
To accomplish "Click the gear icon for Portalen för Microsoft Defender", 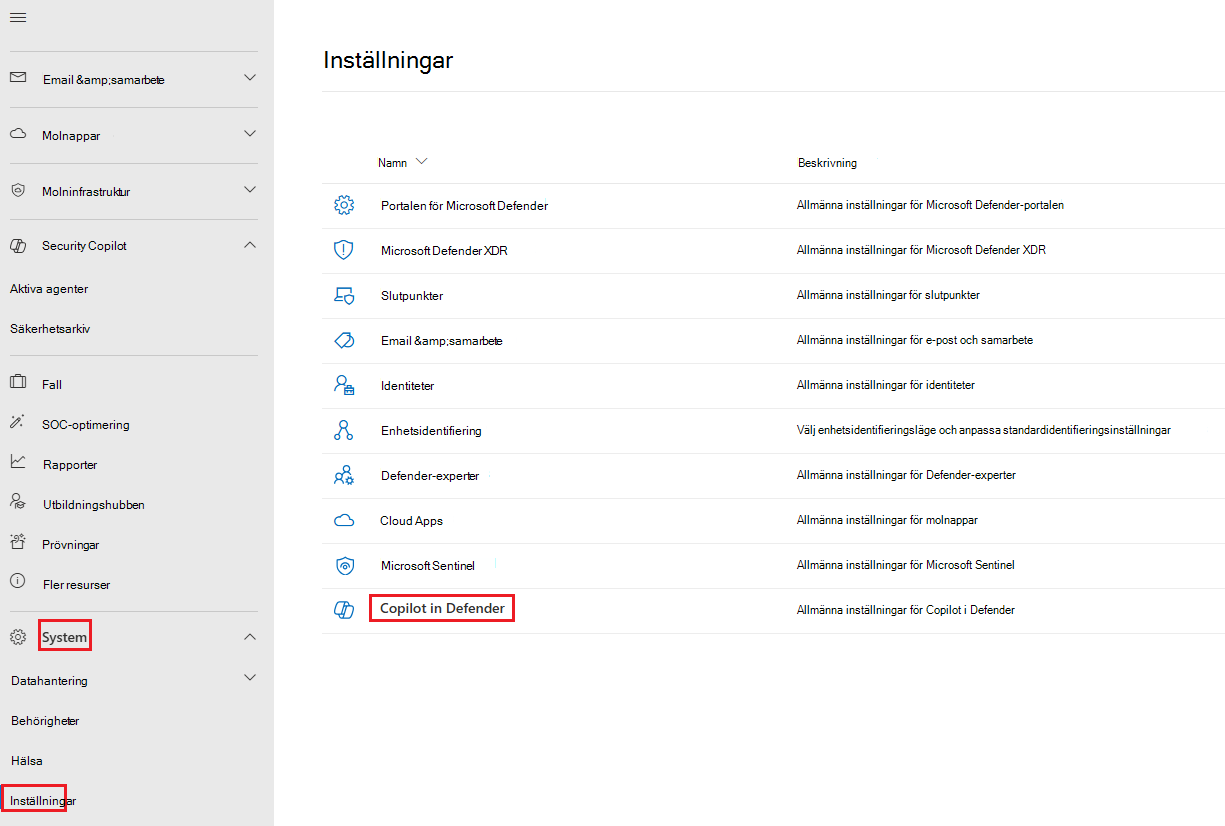I will tap(344, 205).
